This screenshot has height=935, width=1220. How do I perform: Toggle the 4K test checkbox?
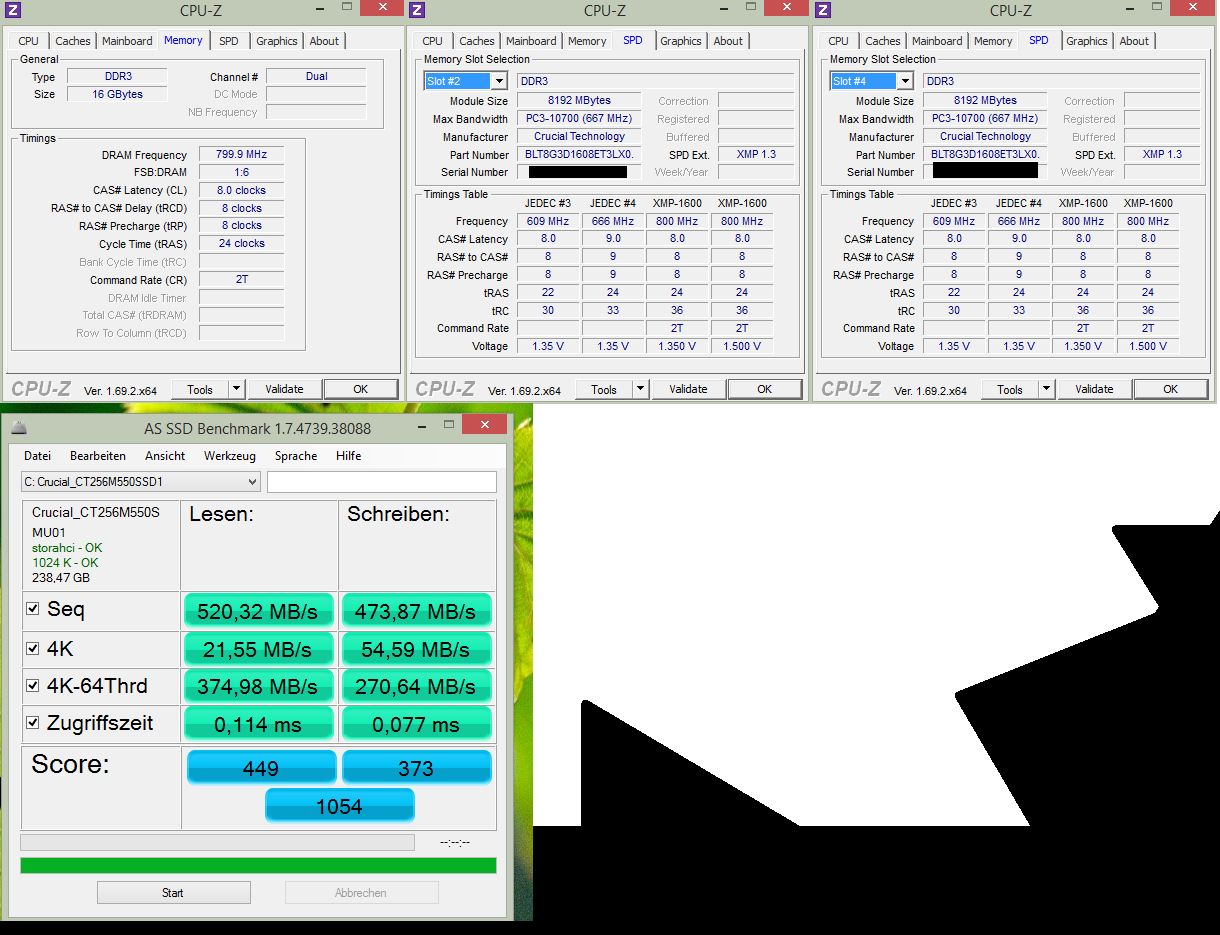[x=33, y=648]
